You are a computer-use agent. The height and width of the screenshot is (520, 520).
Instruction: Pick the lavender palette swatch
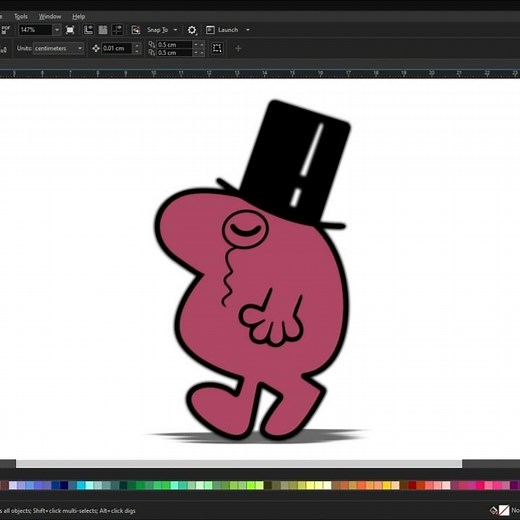[13, 485]
